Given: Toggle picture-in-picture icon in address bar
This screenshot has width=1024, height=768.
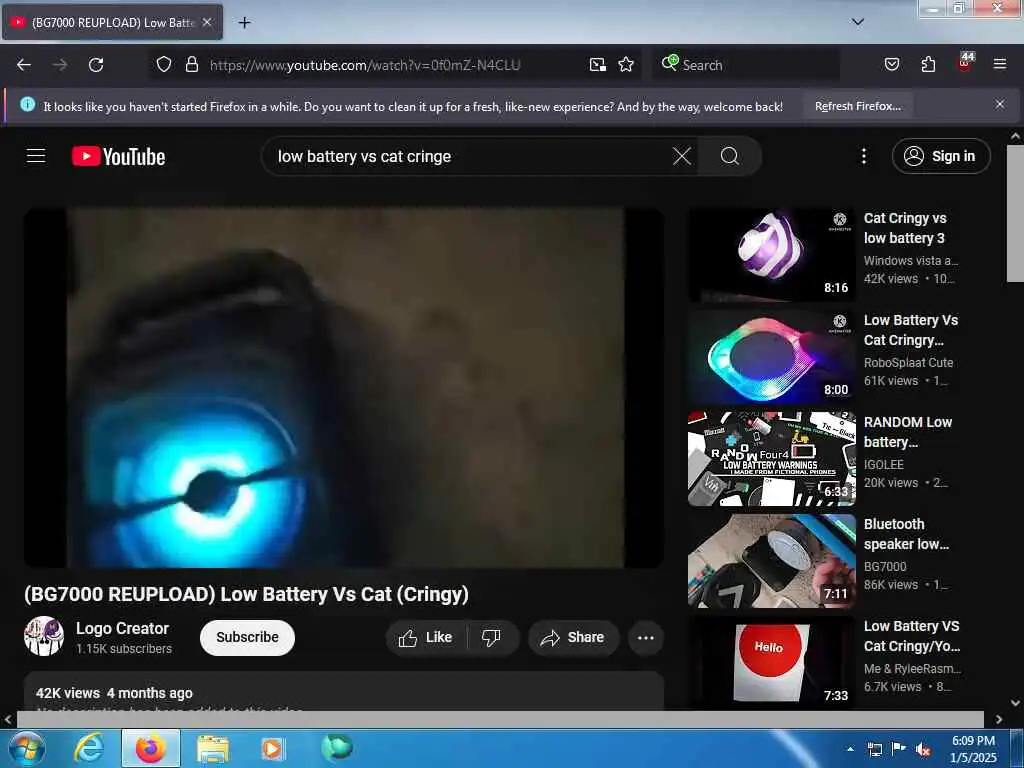Looking at the screenshot, I should point(598,65).
